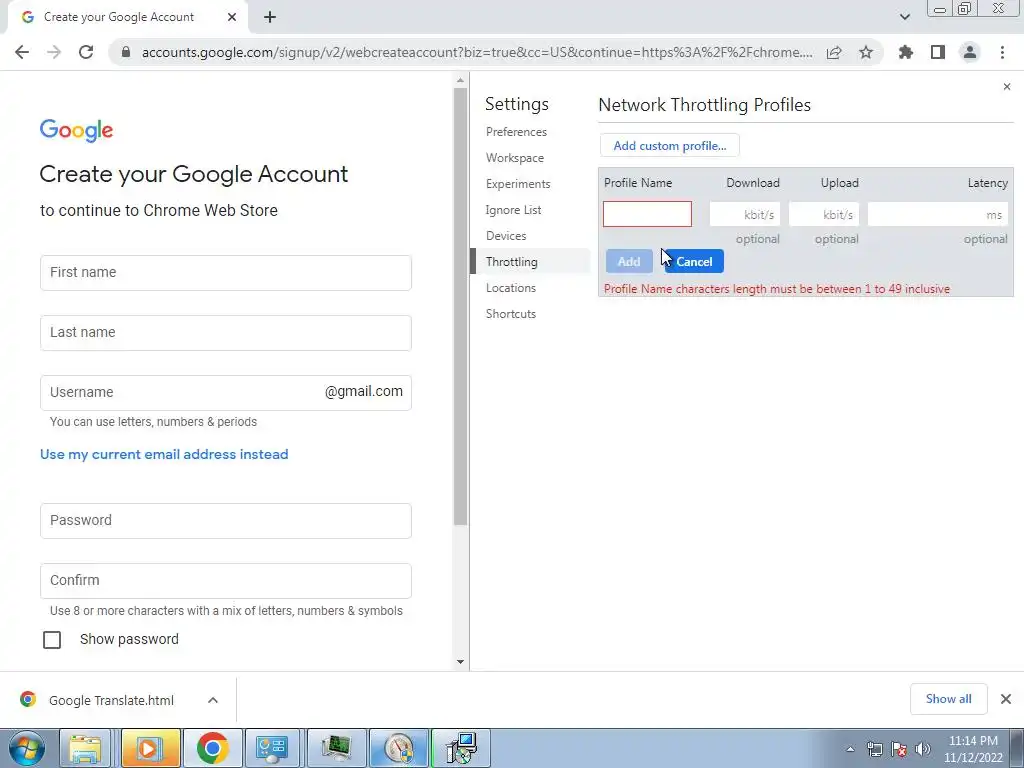
Task: Click the taskbar clock showing 11:14 PM
Action: (x=973, y=749)
